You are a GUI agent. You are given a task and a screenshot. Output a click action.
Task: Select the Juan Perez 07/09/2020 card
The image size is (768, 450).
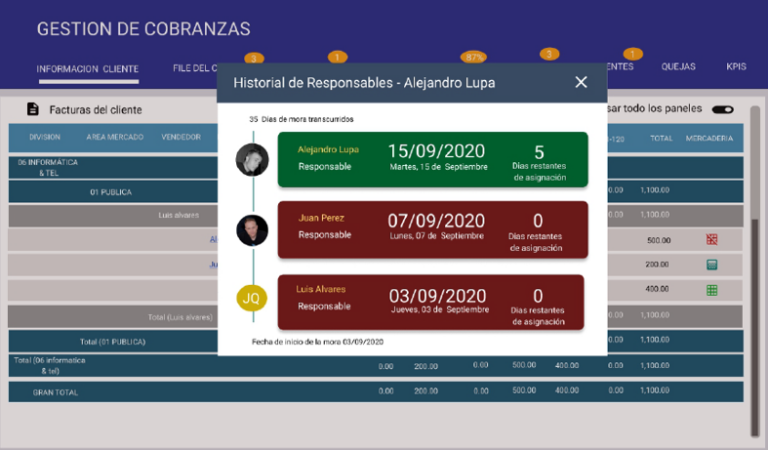(432, 230)
